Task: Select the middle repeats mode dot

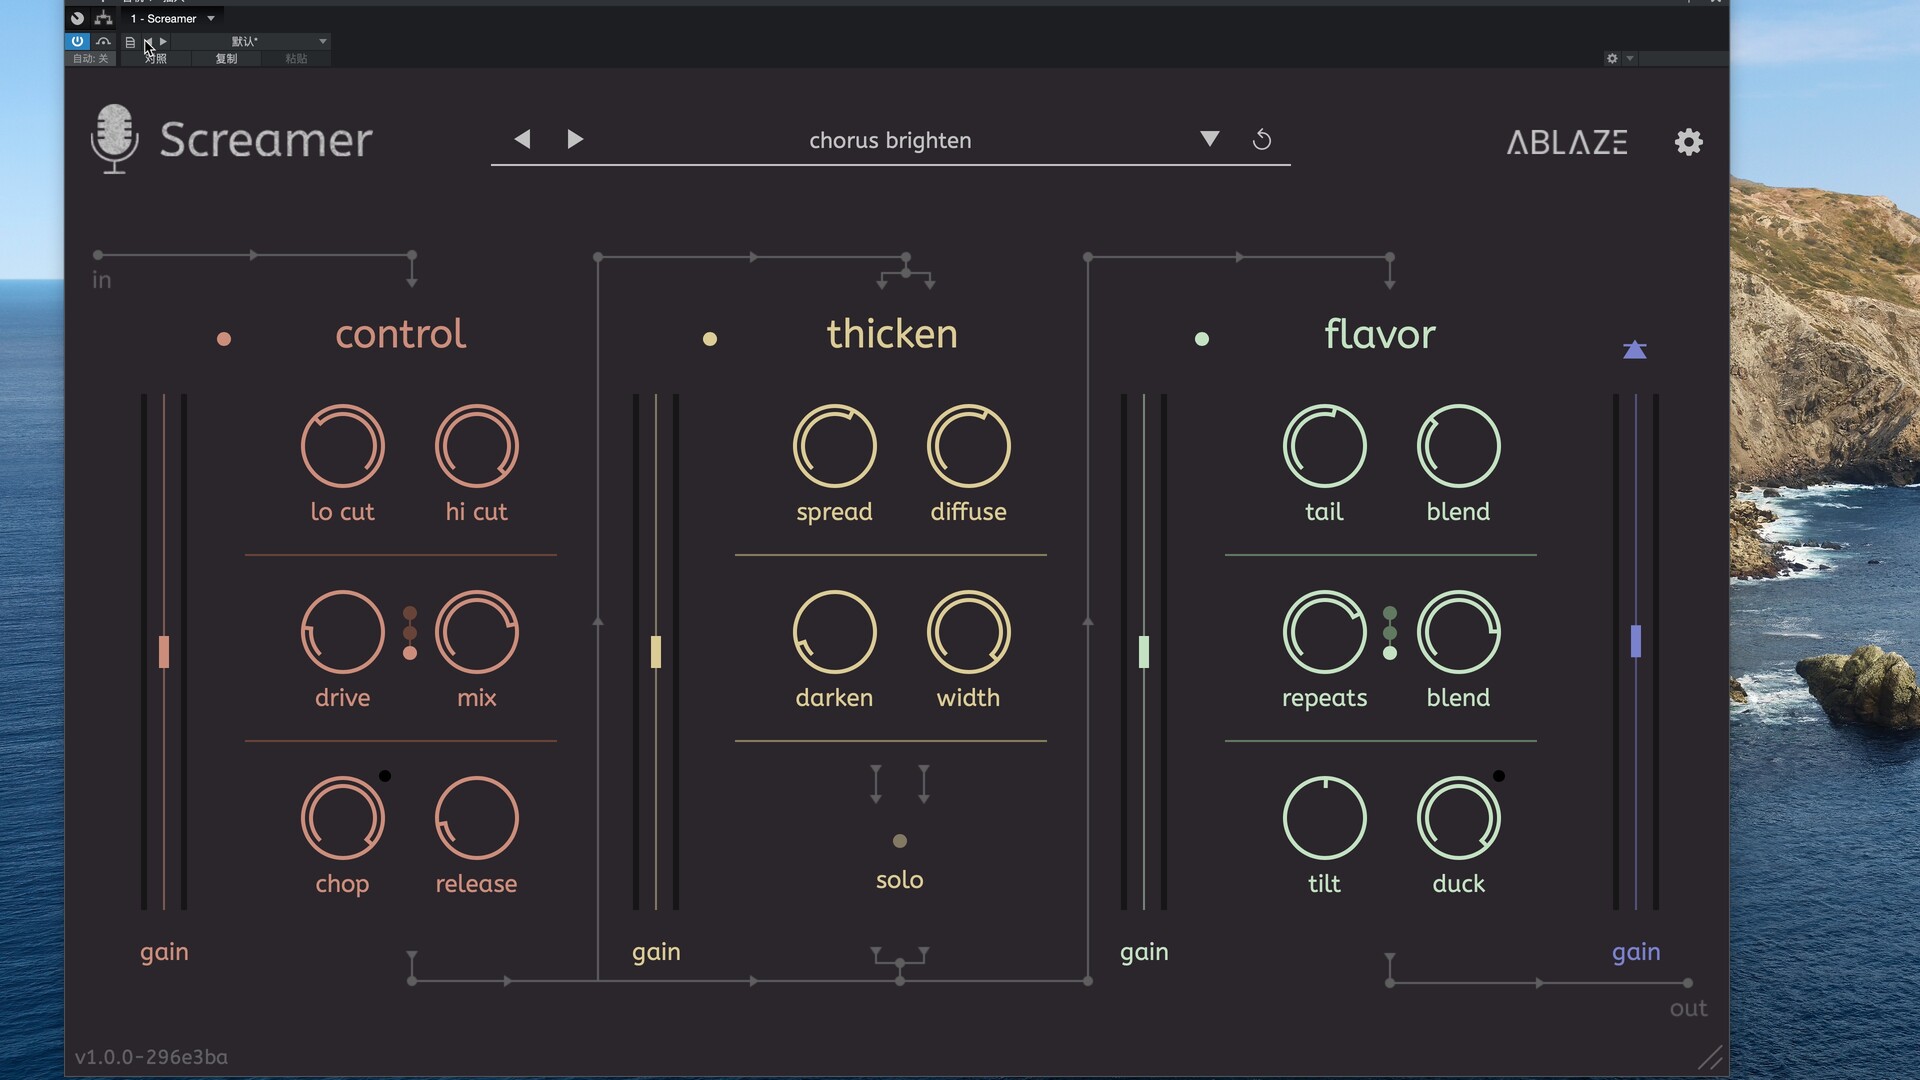Action: click(x=1390, y=633)
